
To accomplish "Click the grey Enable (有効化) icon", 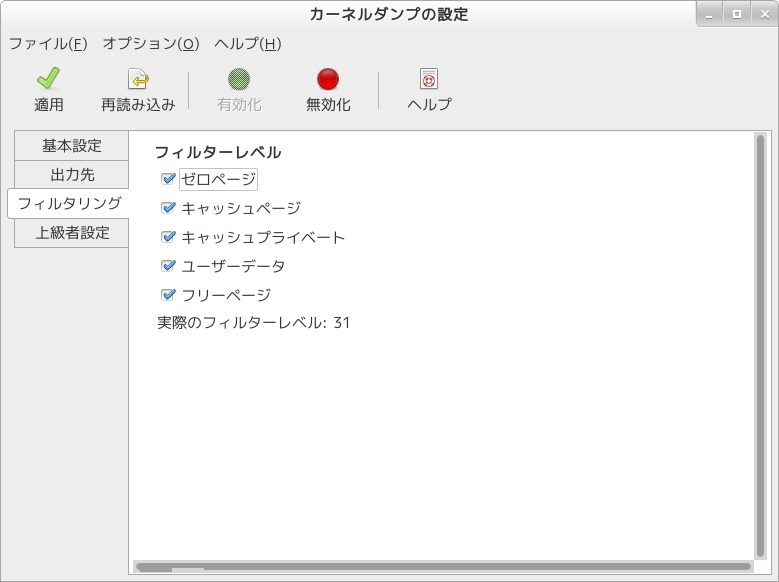I will click(239, 80).
